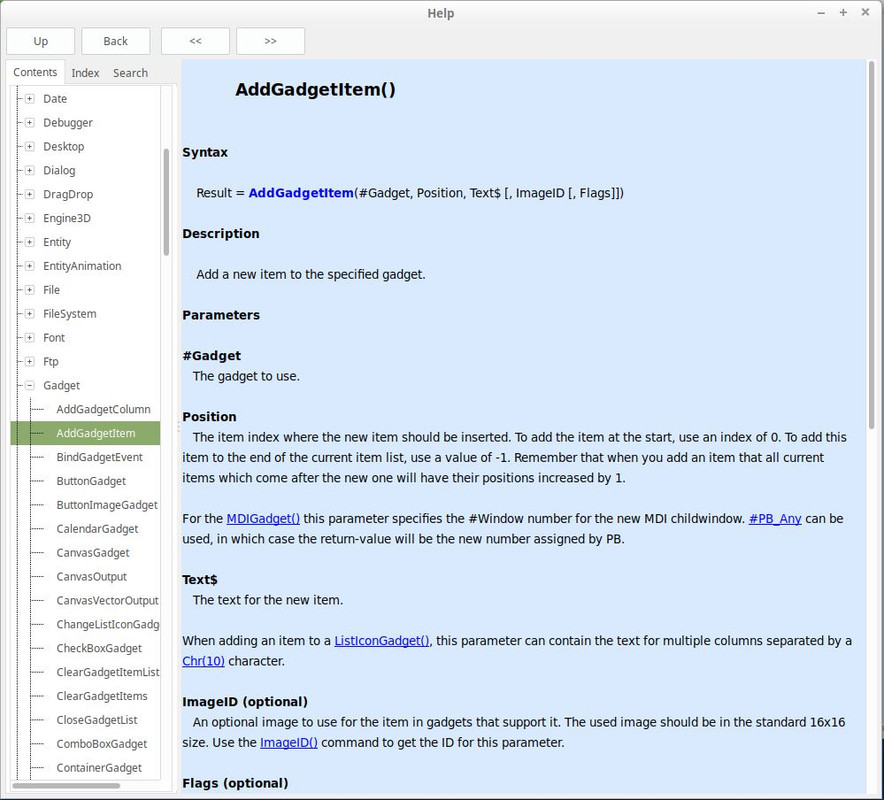Open the CanvasOutput topic
Screen dimensions: 884x800
tap(92, 577)
